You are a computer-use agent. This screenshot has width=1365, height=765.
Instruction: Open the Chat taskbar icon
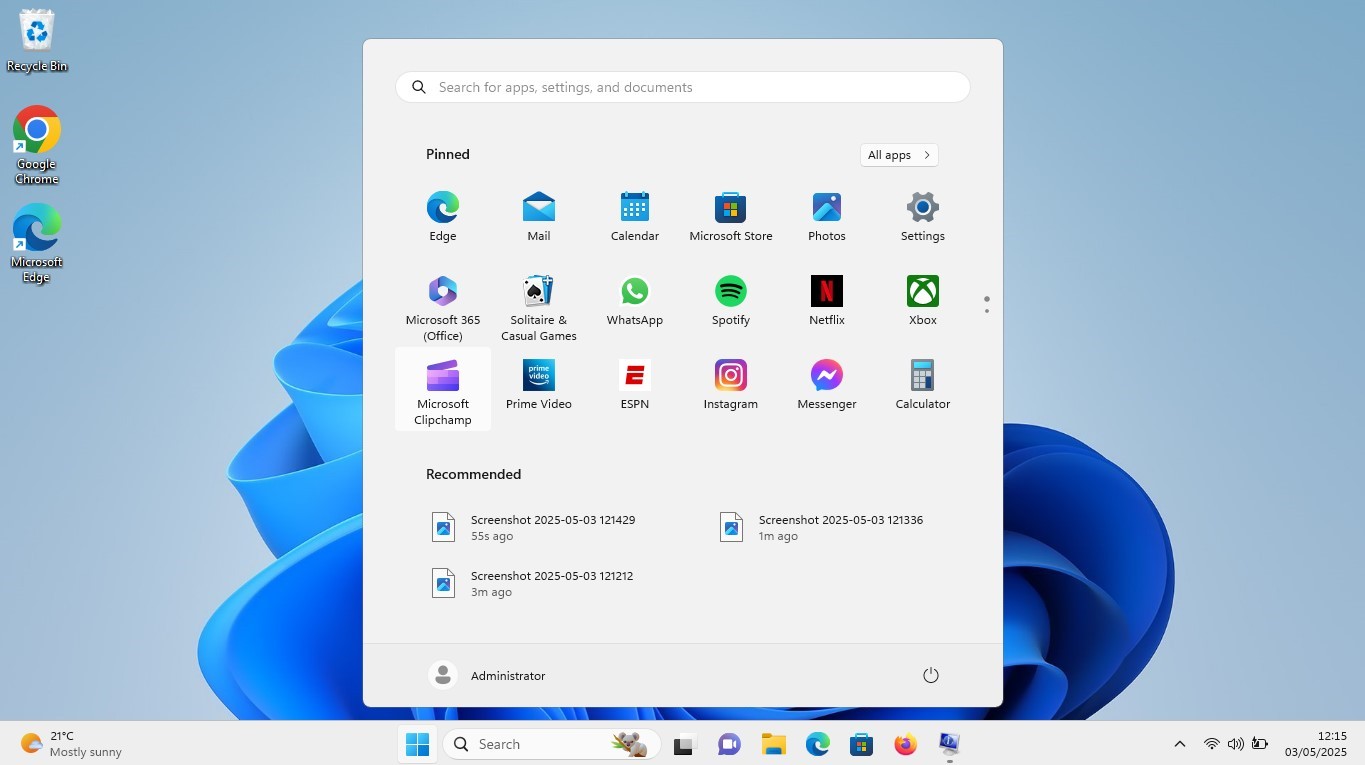(x=729, y=744)
